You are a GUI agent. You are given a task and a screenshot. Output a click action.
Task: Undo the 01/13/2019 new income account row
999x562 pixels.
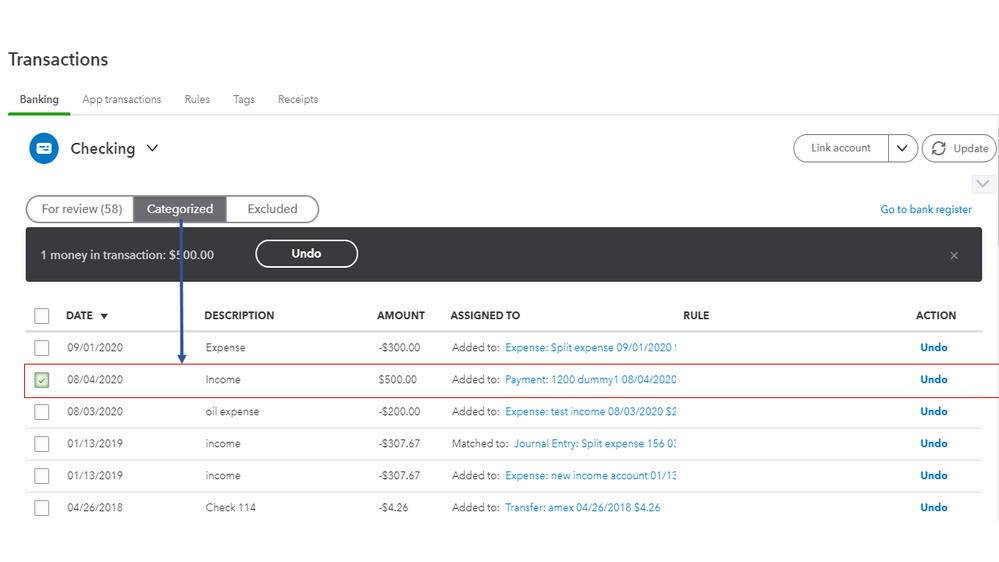pyautogui.click(x=933, y=475)
